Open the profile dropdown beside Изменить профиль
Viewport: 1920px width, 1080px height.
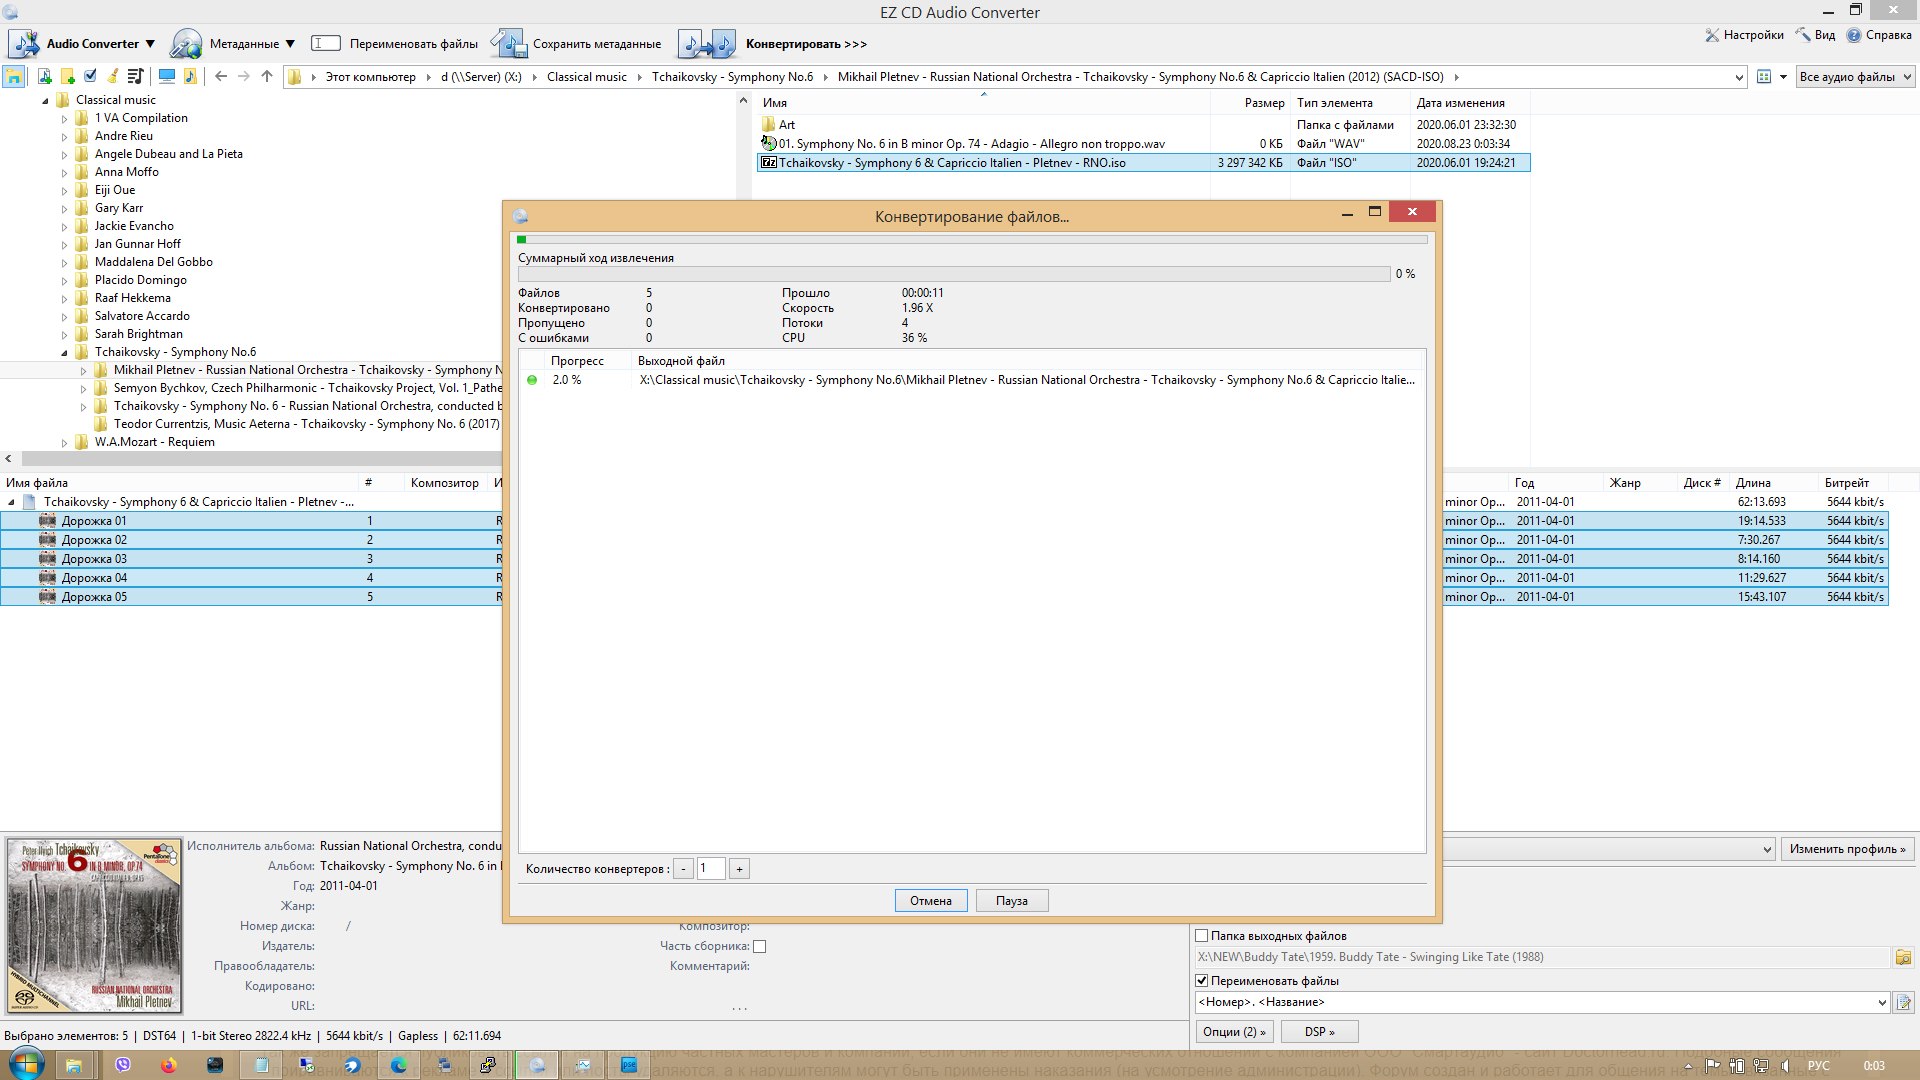click(x=1766, y=849)
